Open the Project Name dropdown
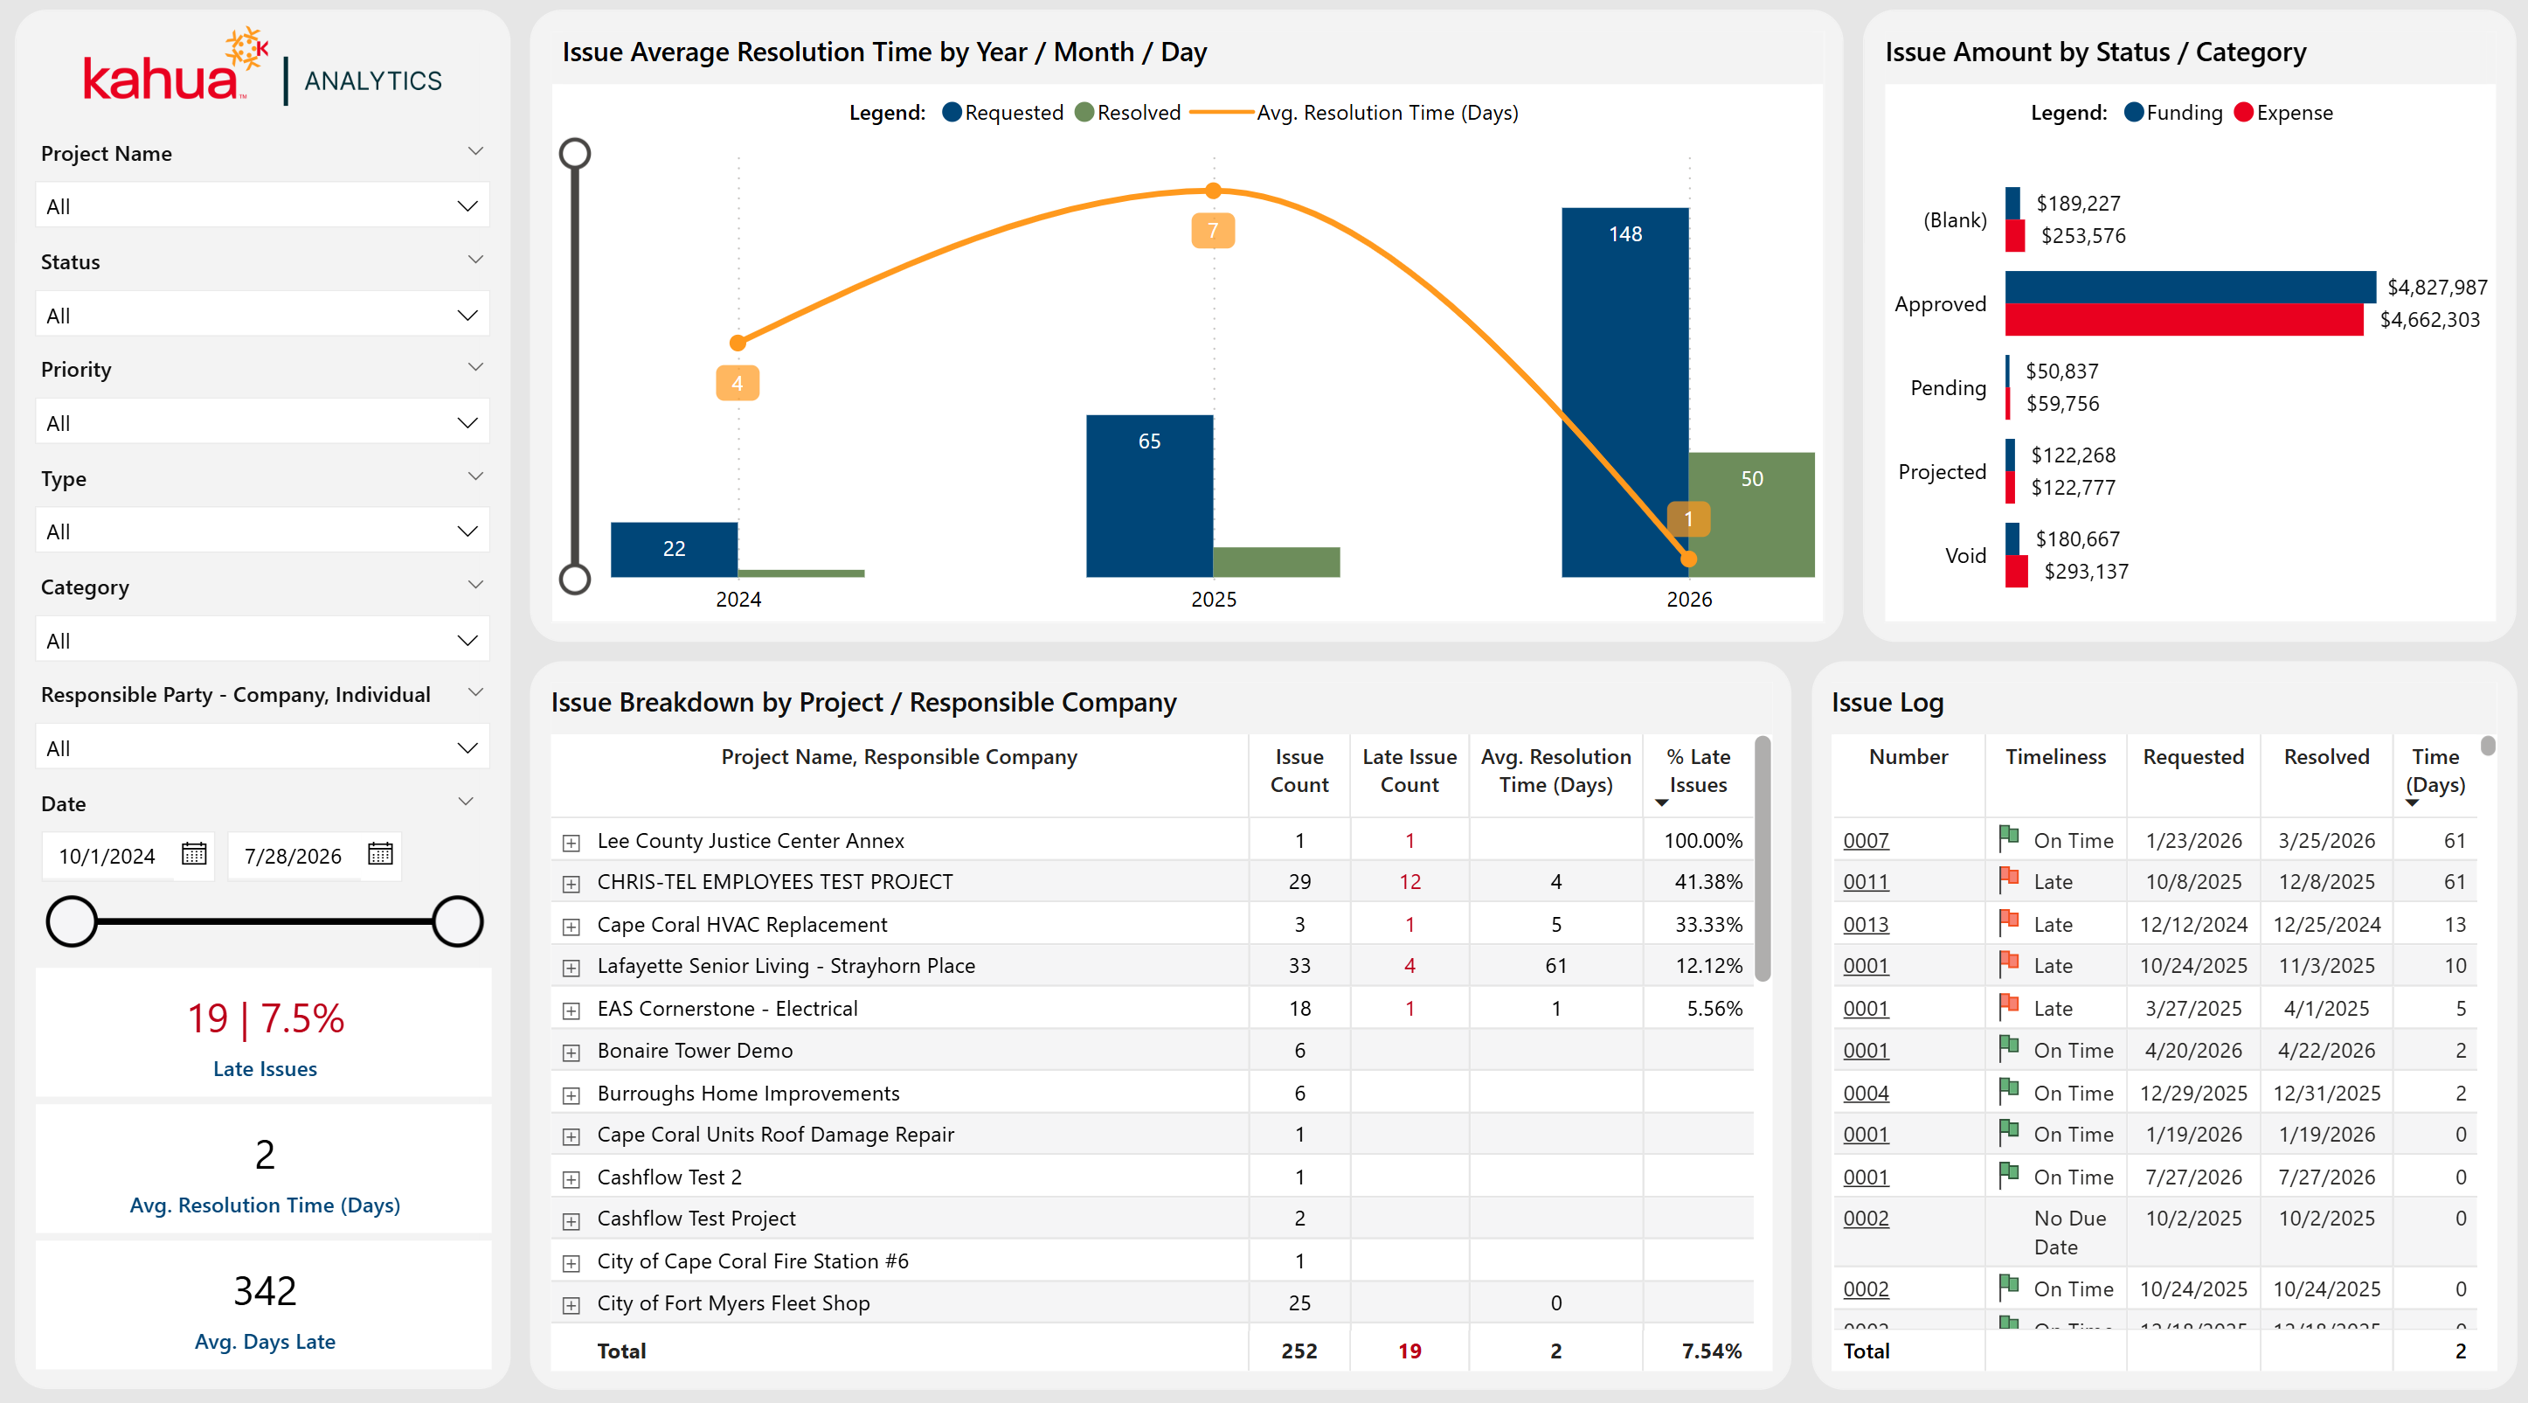 [262, 206]
